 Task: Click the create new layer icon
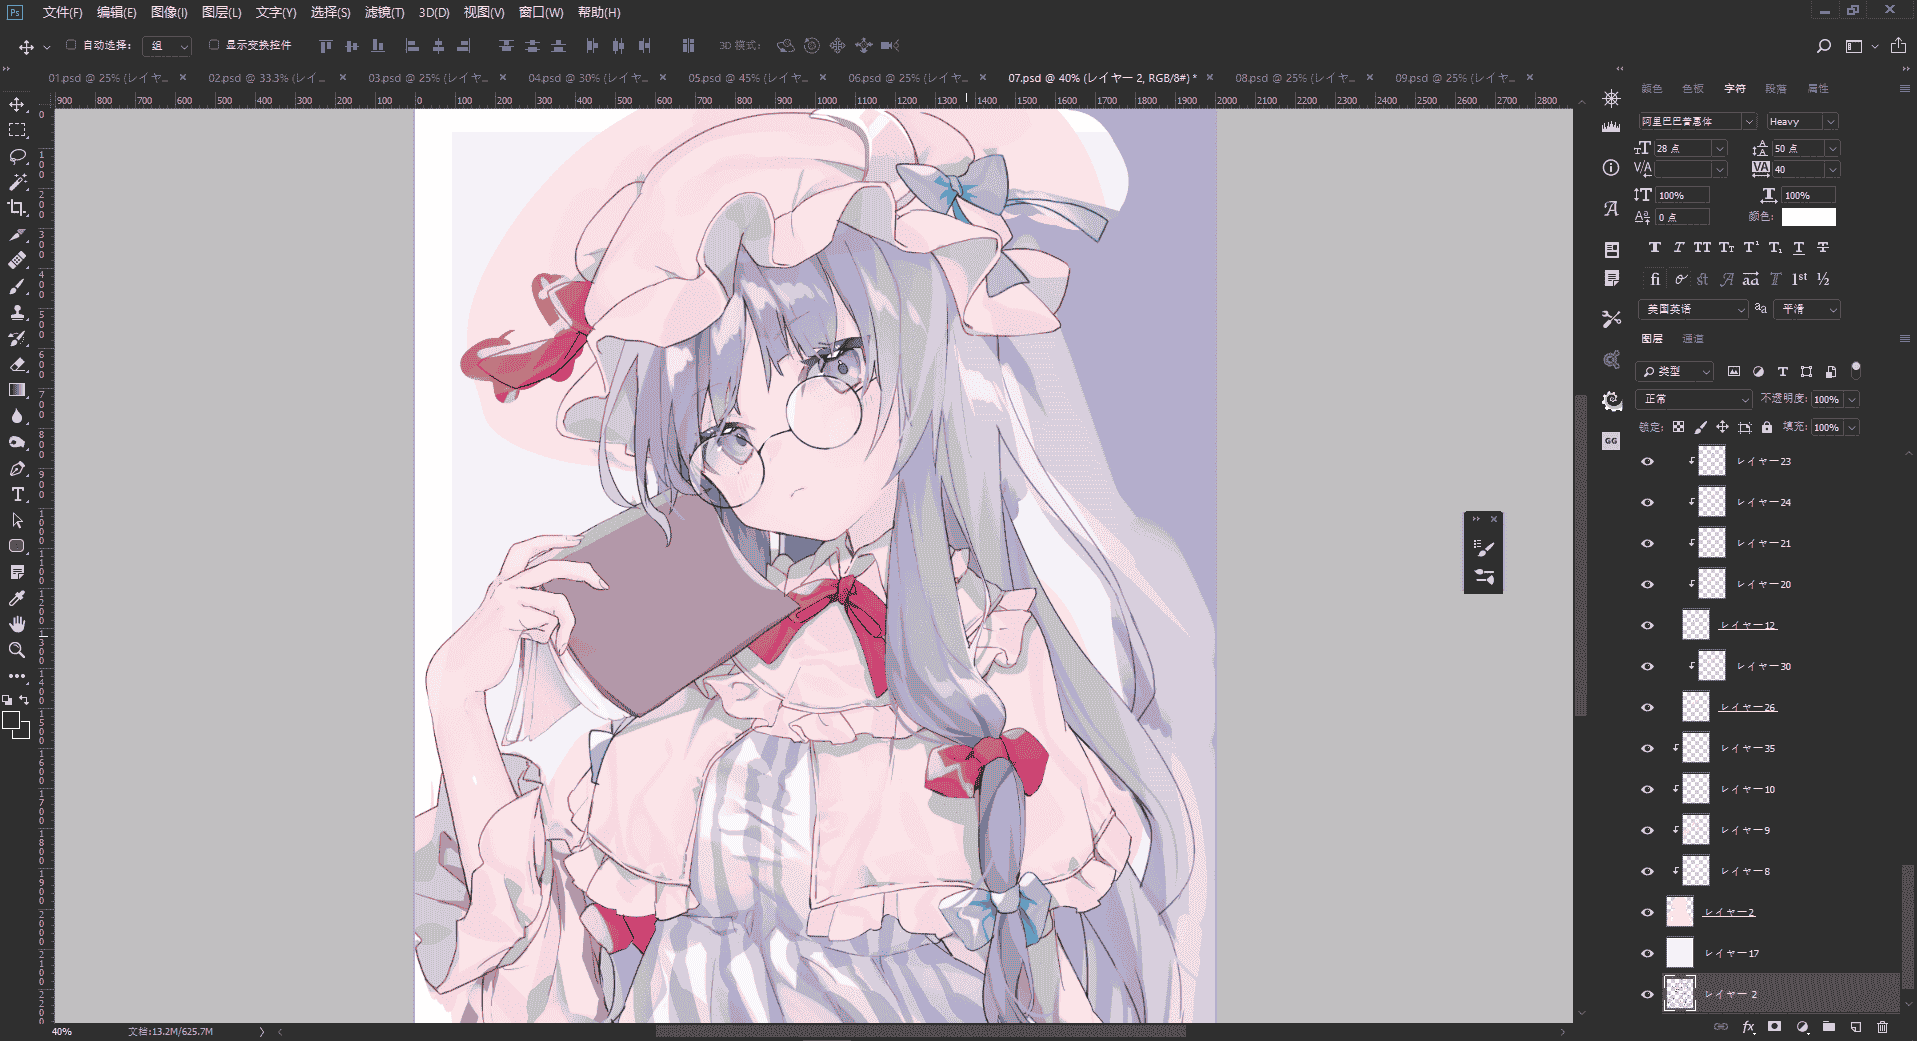click(x=1855, y=1026)
